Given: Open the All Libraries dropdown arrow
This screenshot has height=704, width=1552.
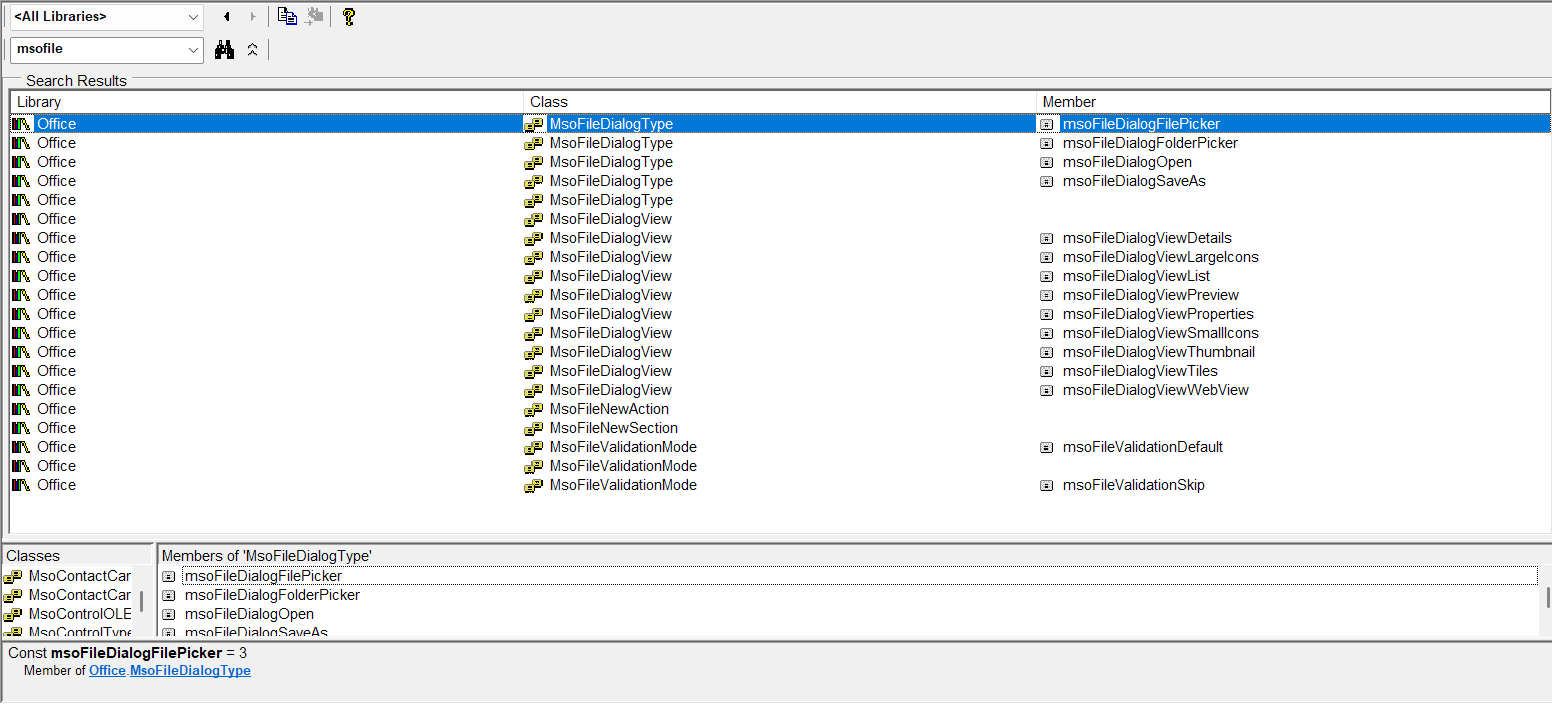Looking at the screenshot, I should point(193,17).
